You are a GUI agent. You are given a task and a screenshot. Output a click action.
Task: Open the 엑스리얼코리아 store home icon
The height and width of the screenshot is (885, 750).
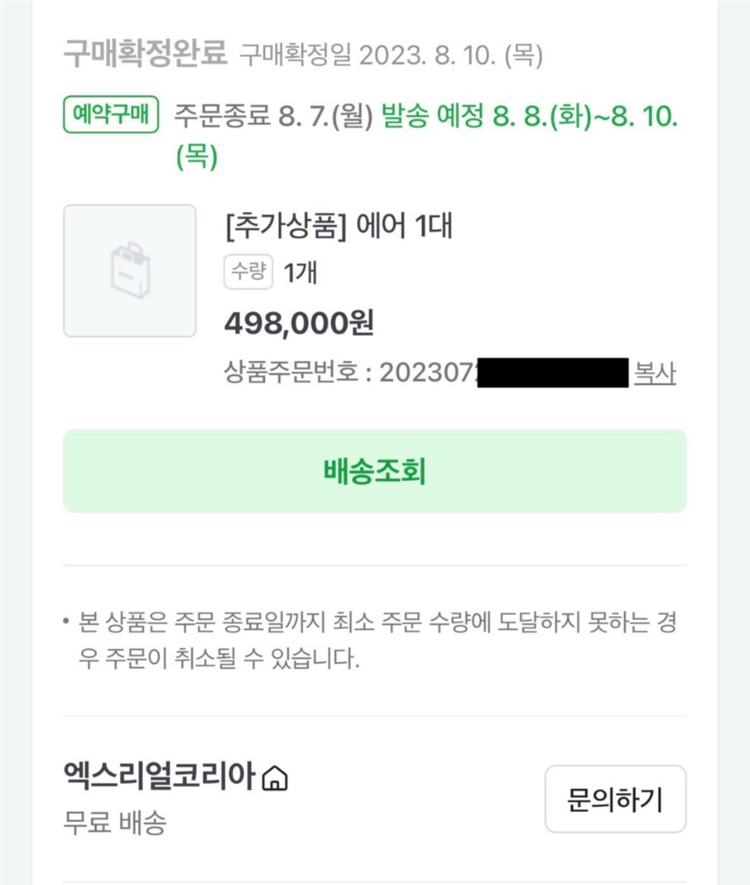275,777
